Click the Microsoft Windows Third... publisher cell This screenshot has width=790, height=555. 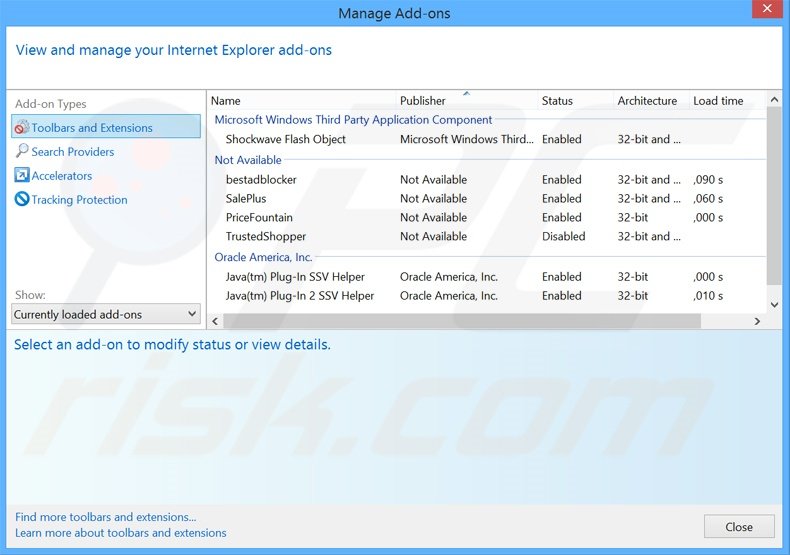(x=467, y=140)
